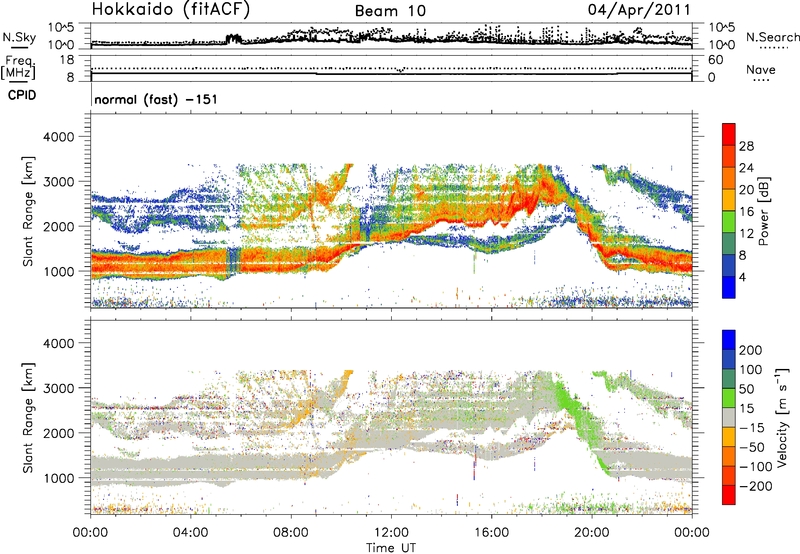Click the date '04/Apr/2011'
This screenshot has height=554, width=800.
pyautogui.click(x=639, y=10)
